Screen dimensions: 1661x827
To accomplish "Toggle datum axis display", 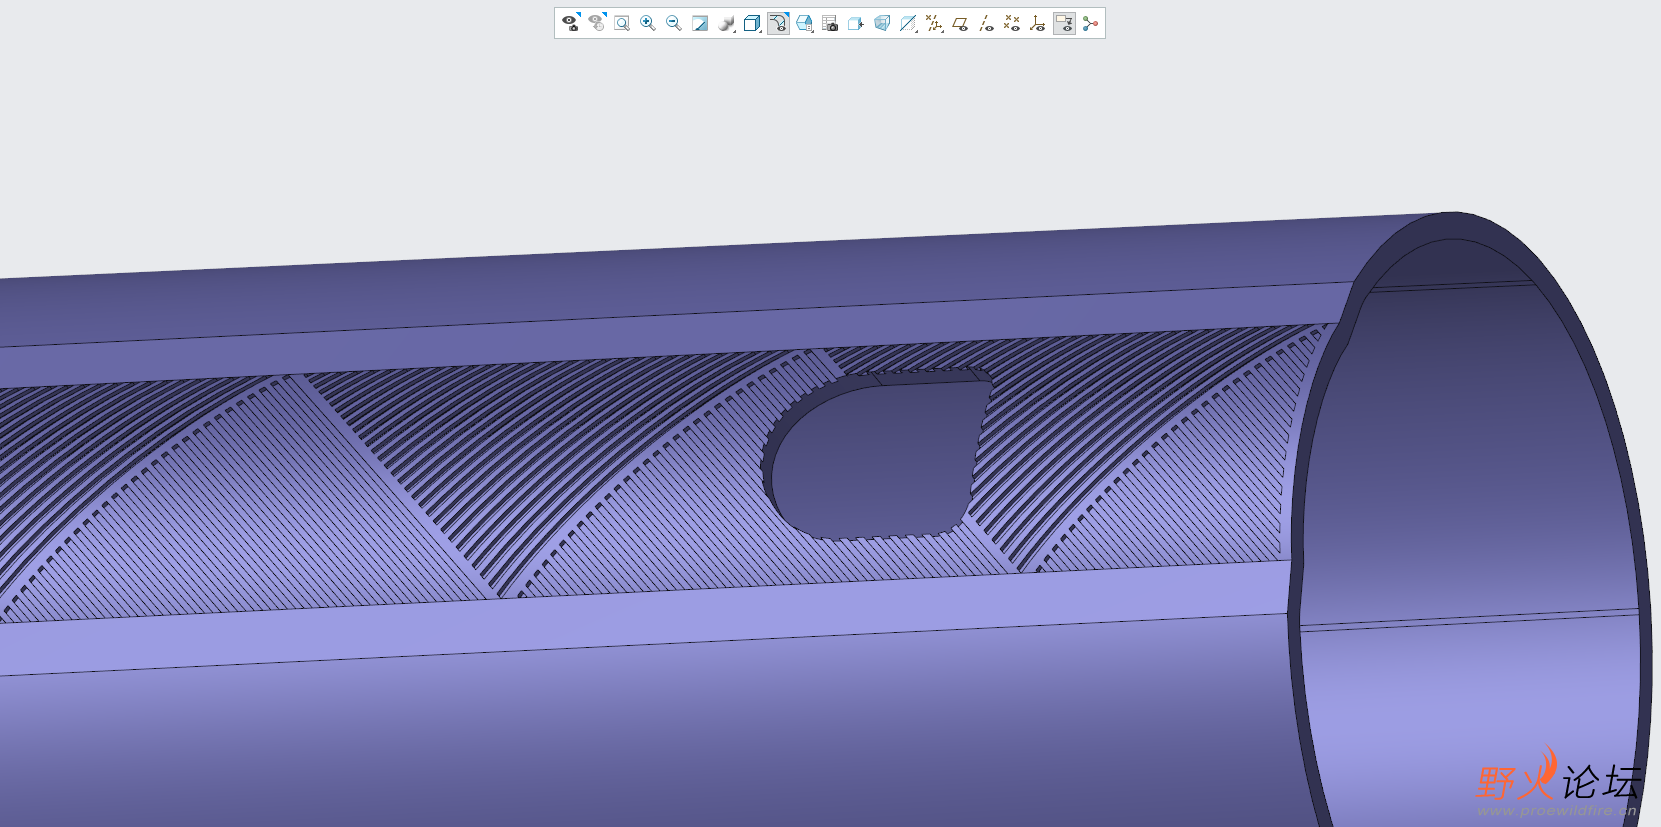I will (986, 23).
